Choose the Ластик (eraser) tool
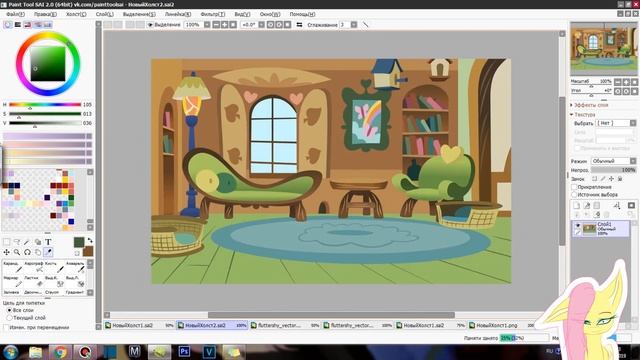Screen dimensions: 640x360 [33, 281]
